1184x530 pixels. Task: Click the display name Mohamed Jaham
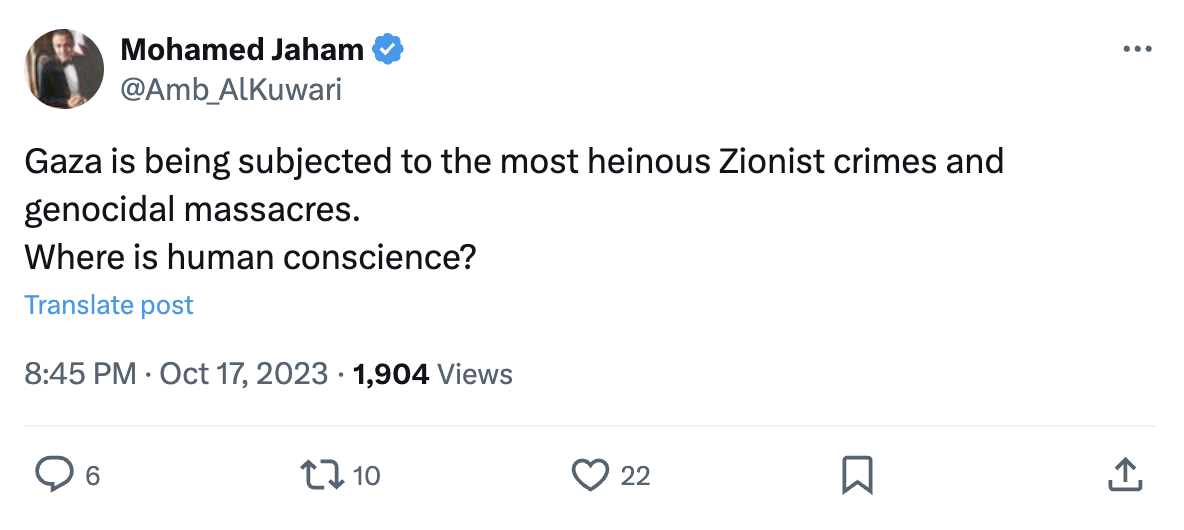coord(243,48)
